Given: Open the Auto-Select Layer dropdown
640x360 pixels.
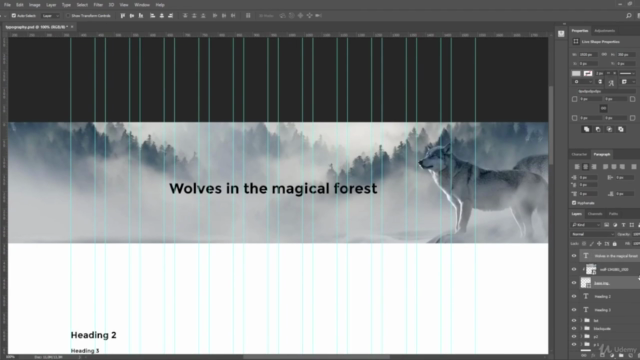Looking at the screenshot, I should click(50, 16).
